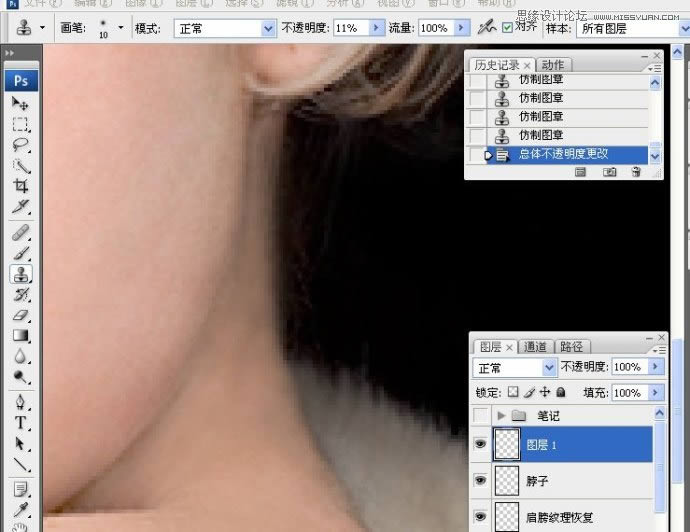Switch to the 通道 tab
Image resolution: width=690 pixels, height=532 pixels.
(535, 347)
